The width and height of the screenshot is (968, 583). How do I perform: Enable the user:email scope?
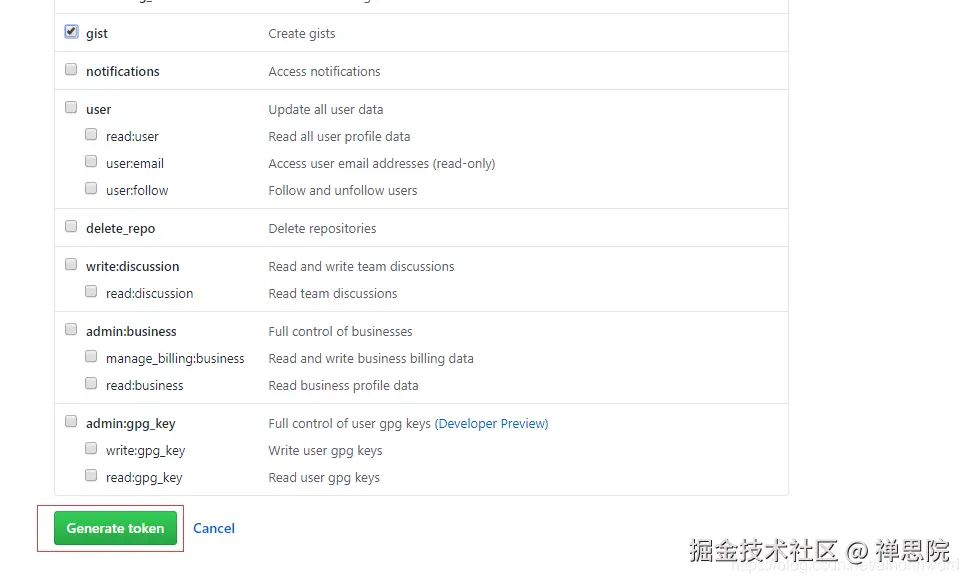pyautogui.click(x=91, y=162)
